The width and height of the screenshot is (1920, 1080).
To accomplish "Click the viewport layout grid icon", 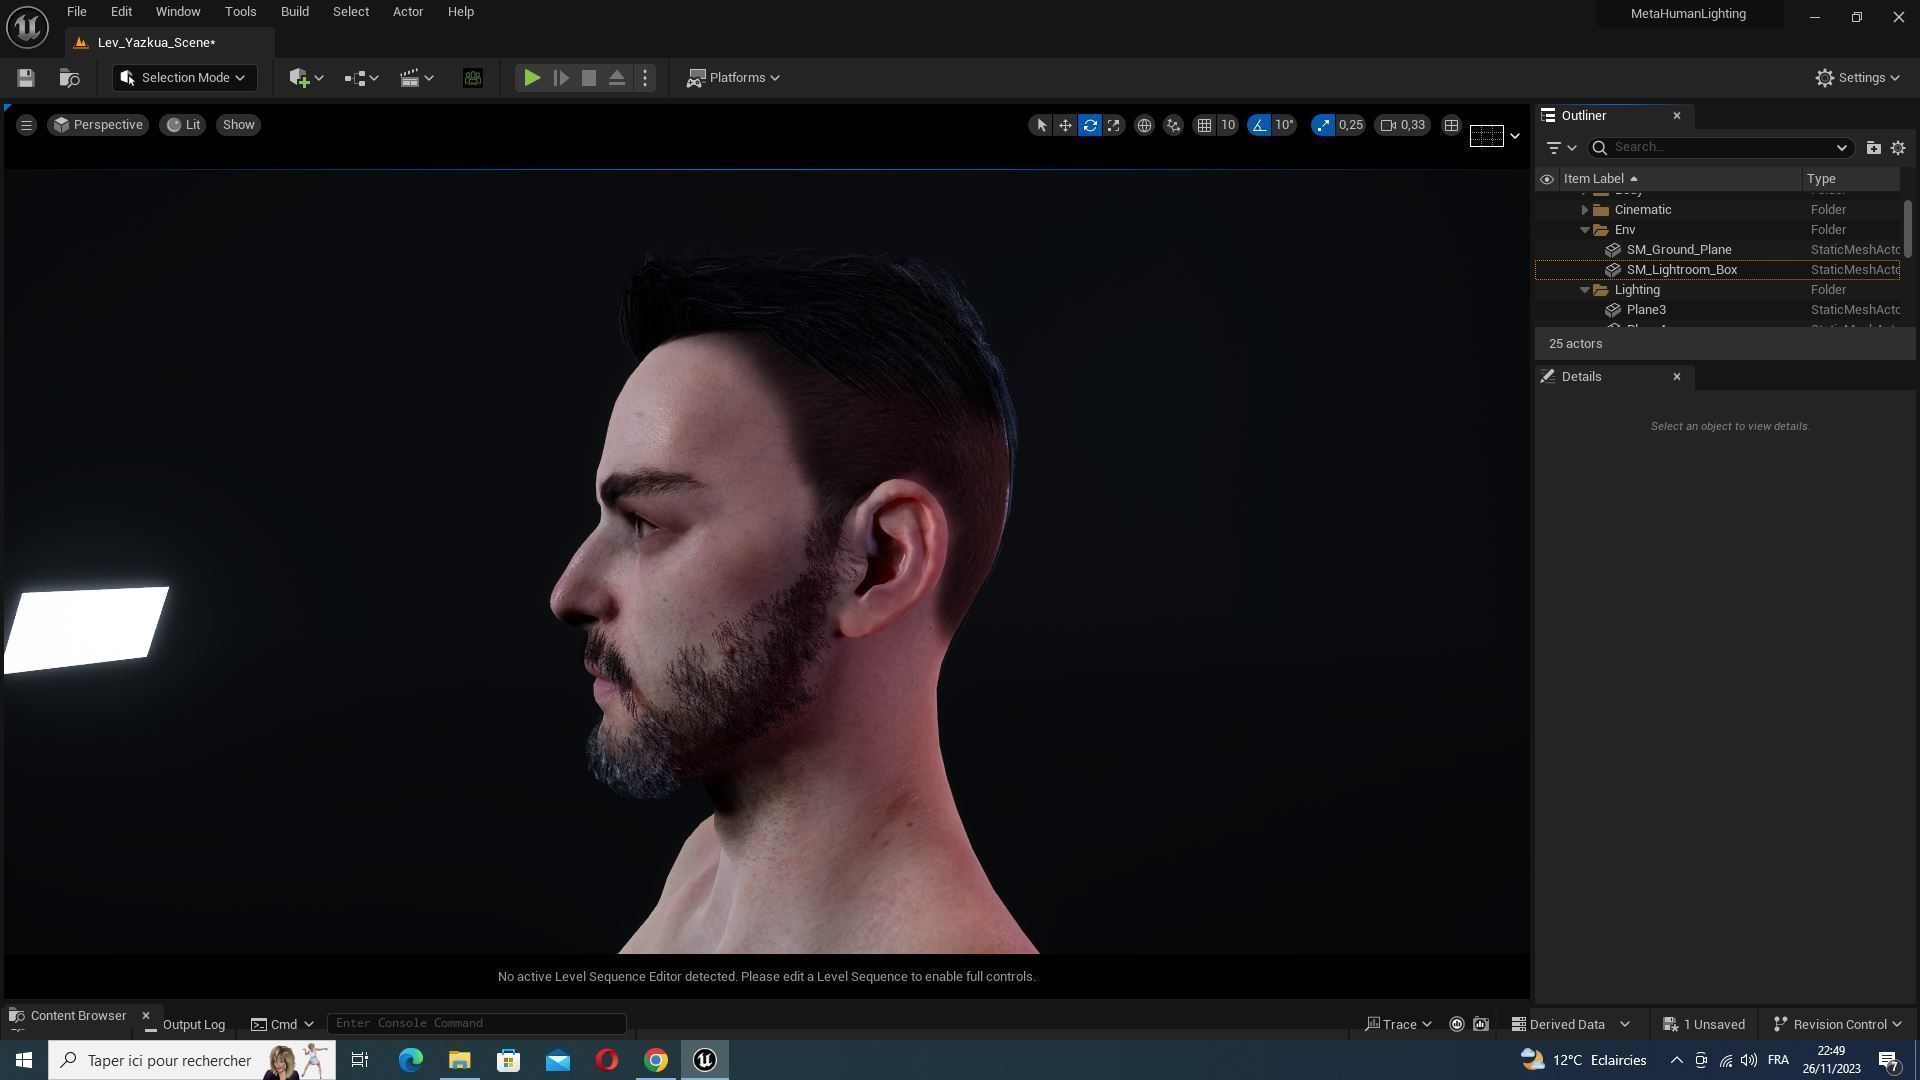I will coord(1451,125).
